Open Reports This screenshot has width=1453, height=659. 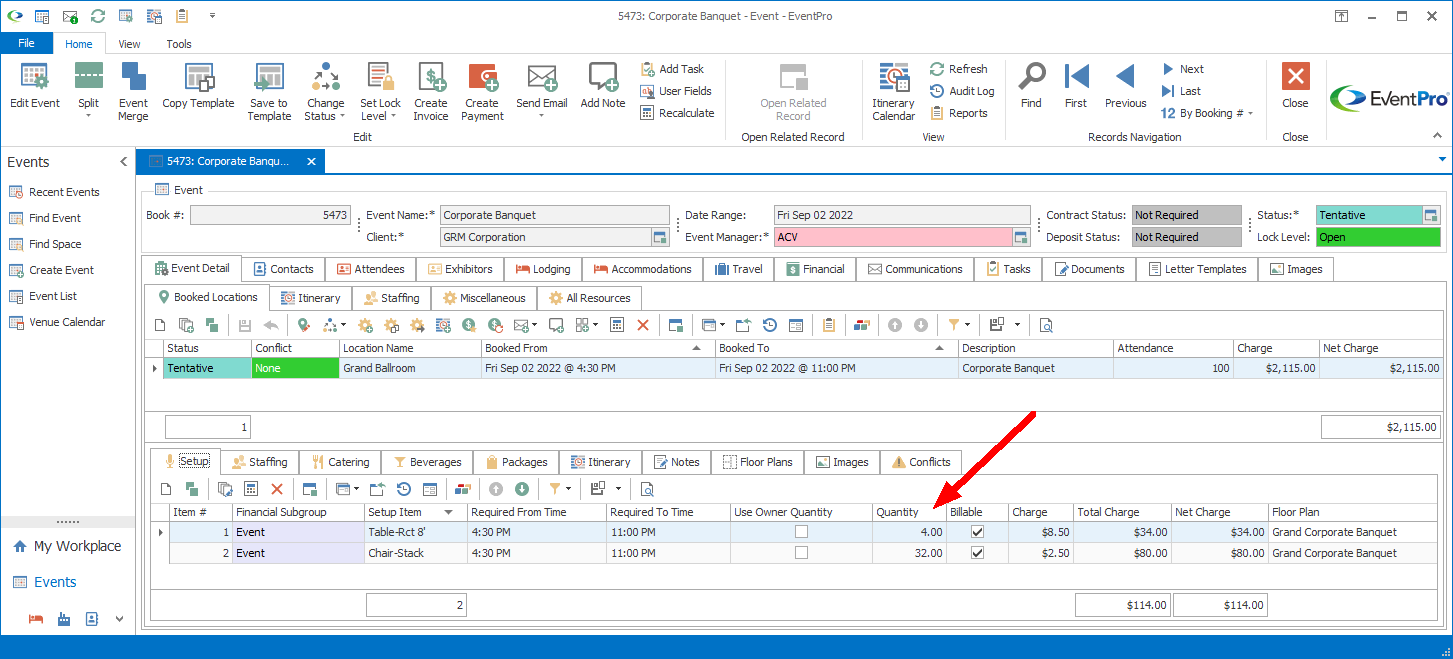pyautogui.click(x=958, y=113)
